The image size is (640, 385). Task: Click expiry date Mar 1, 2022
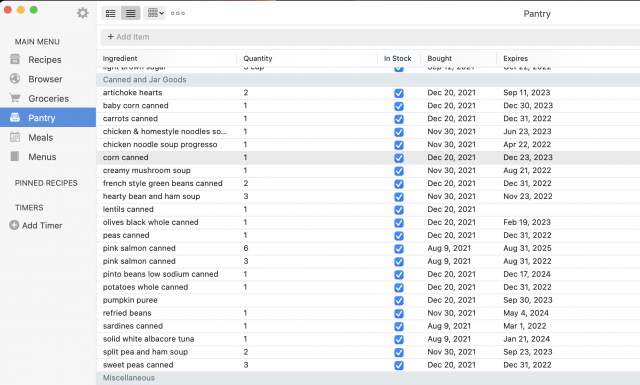(524, 326)
